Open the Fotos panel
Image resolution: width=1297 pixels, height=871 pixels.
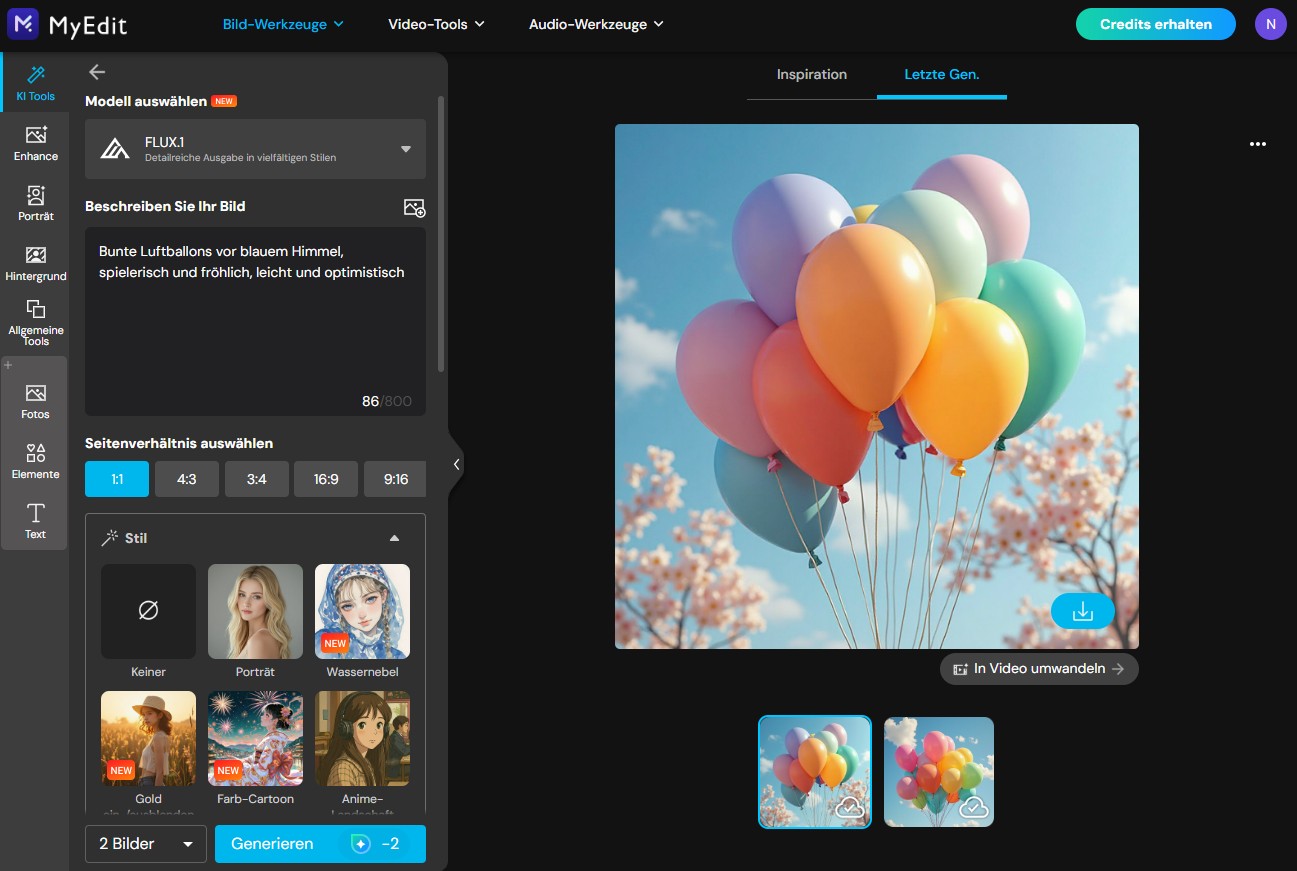pos(35,401)
